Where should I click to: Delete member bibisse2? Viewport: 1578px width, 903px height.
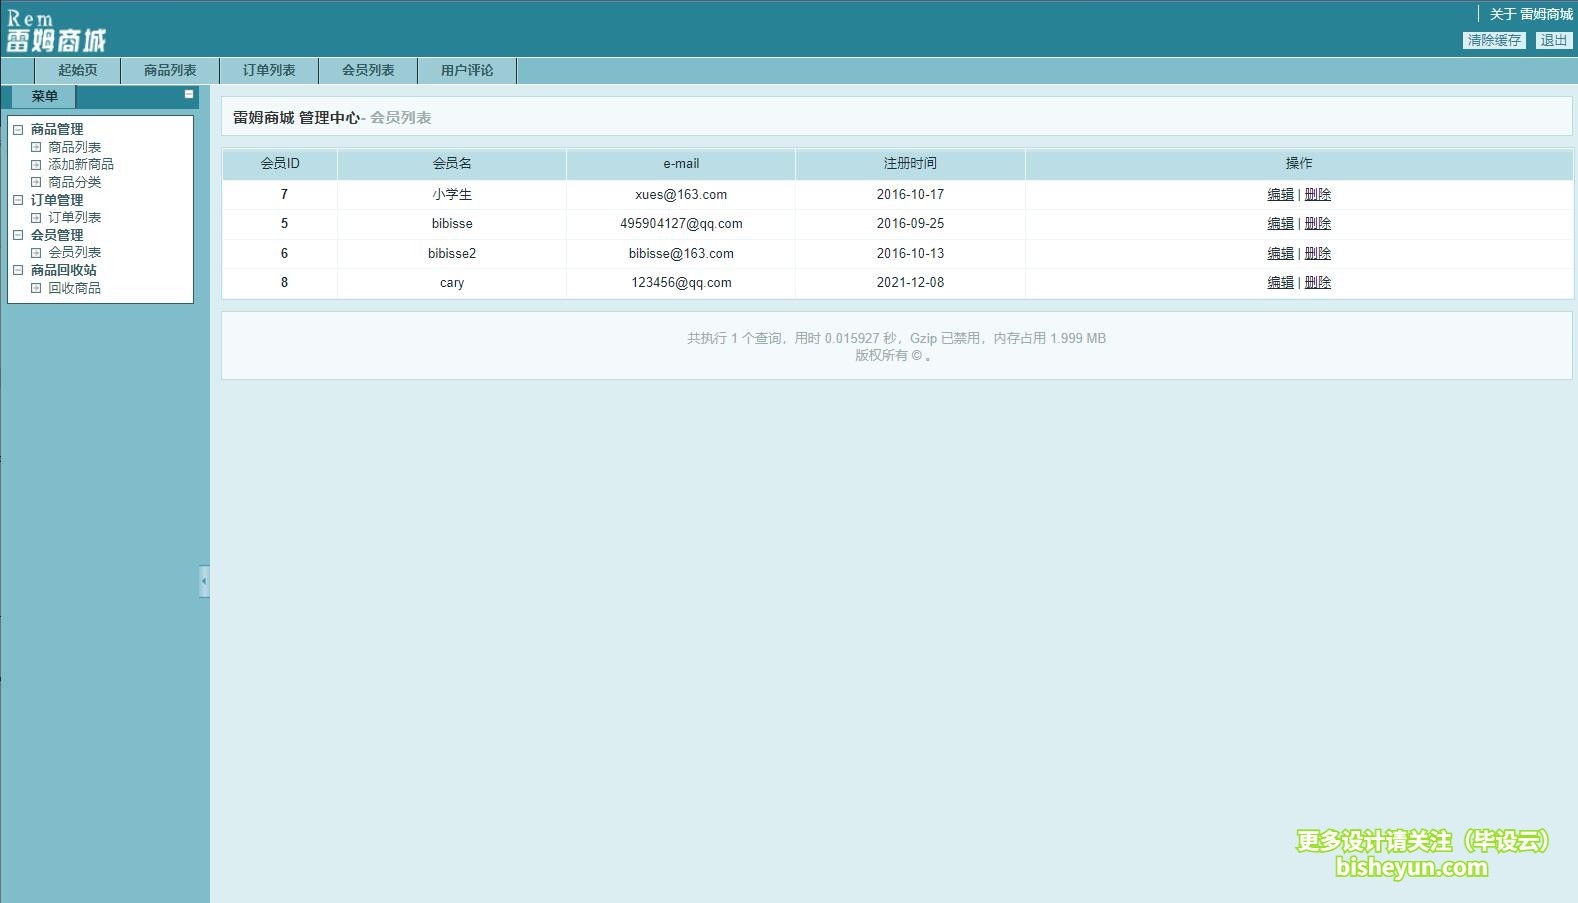tap(1318, 253)
